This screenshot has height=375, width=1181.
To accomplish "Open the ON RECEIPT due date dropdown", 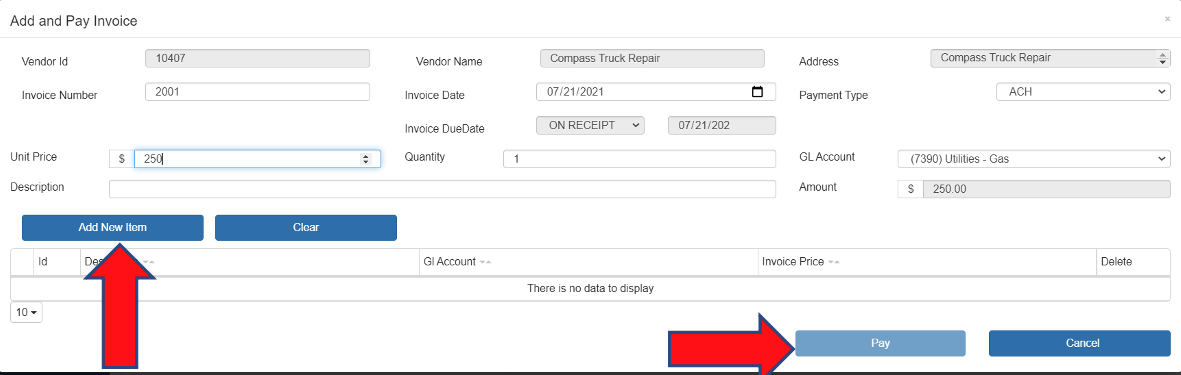I will 590,125.
